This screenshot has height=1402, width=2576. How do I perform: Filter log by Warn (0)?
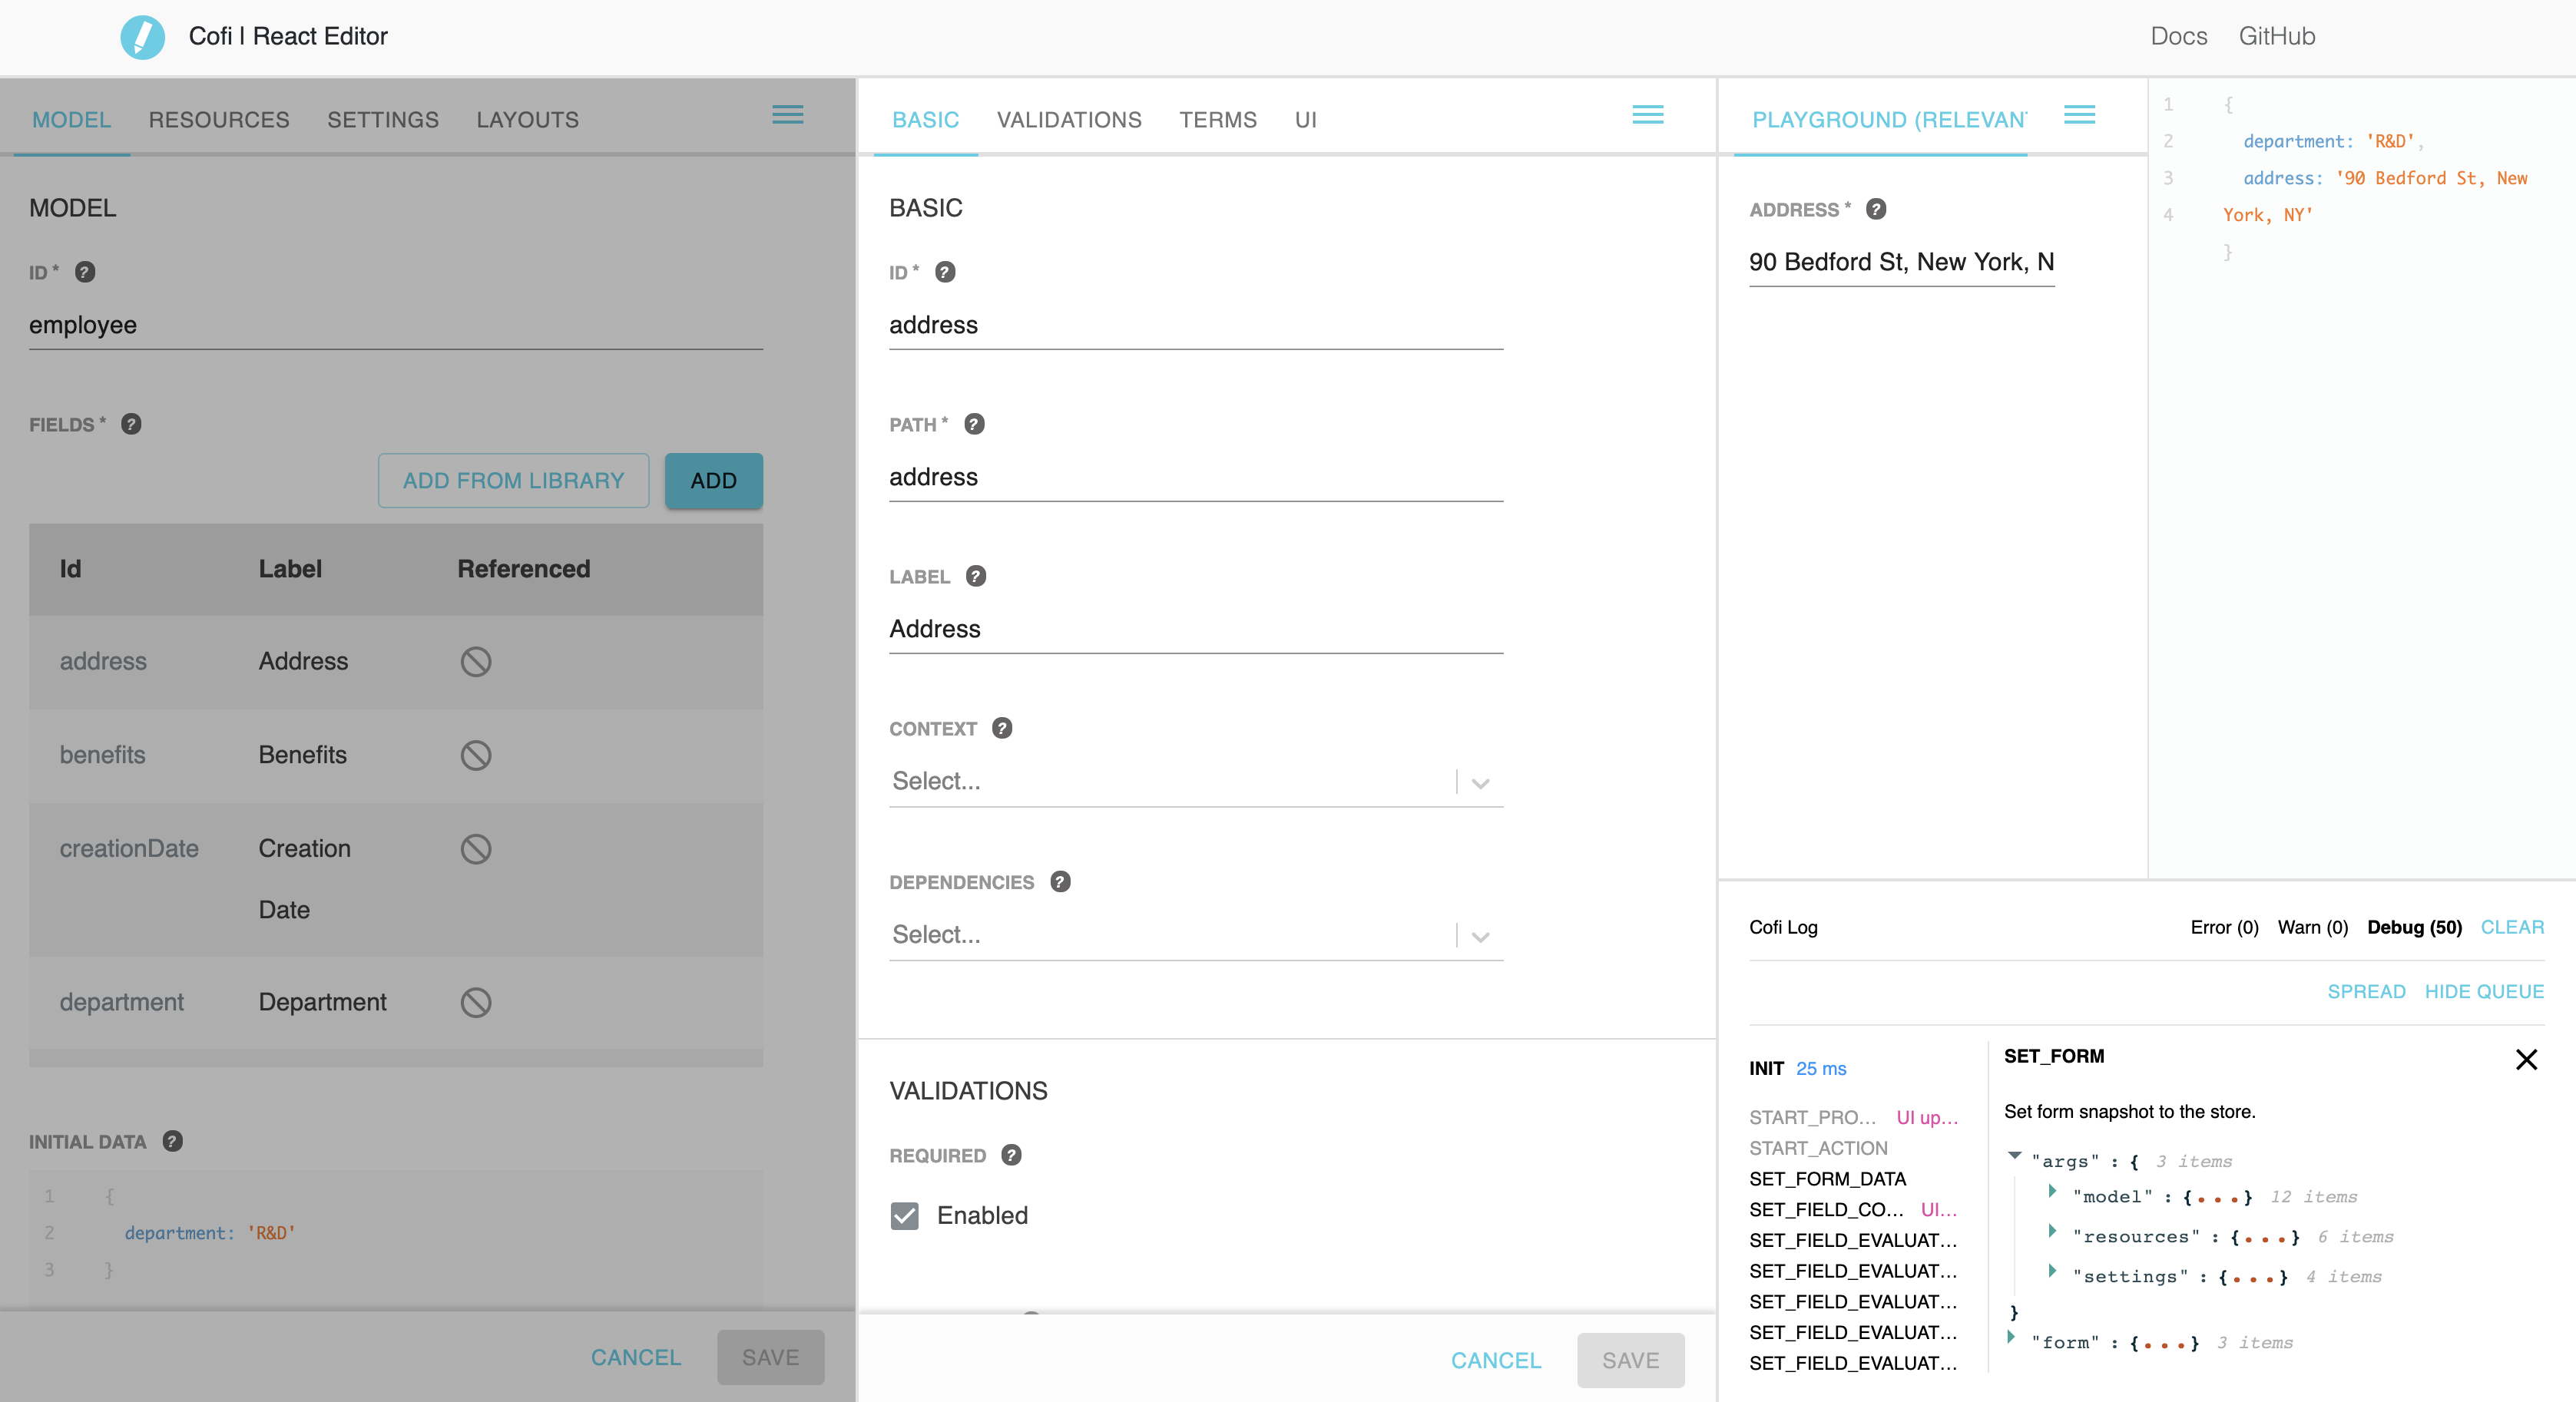tap(2312, 927)
